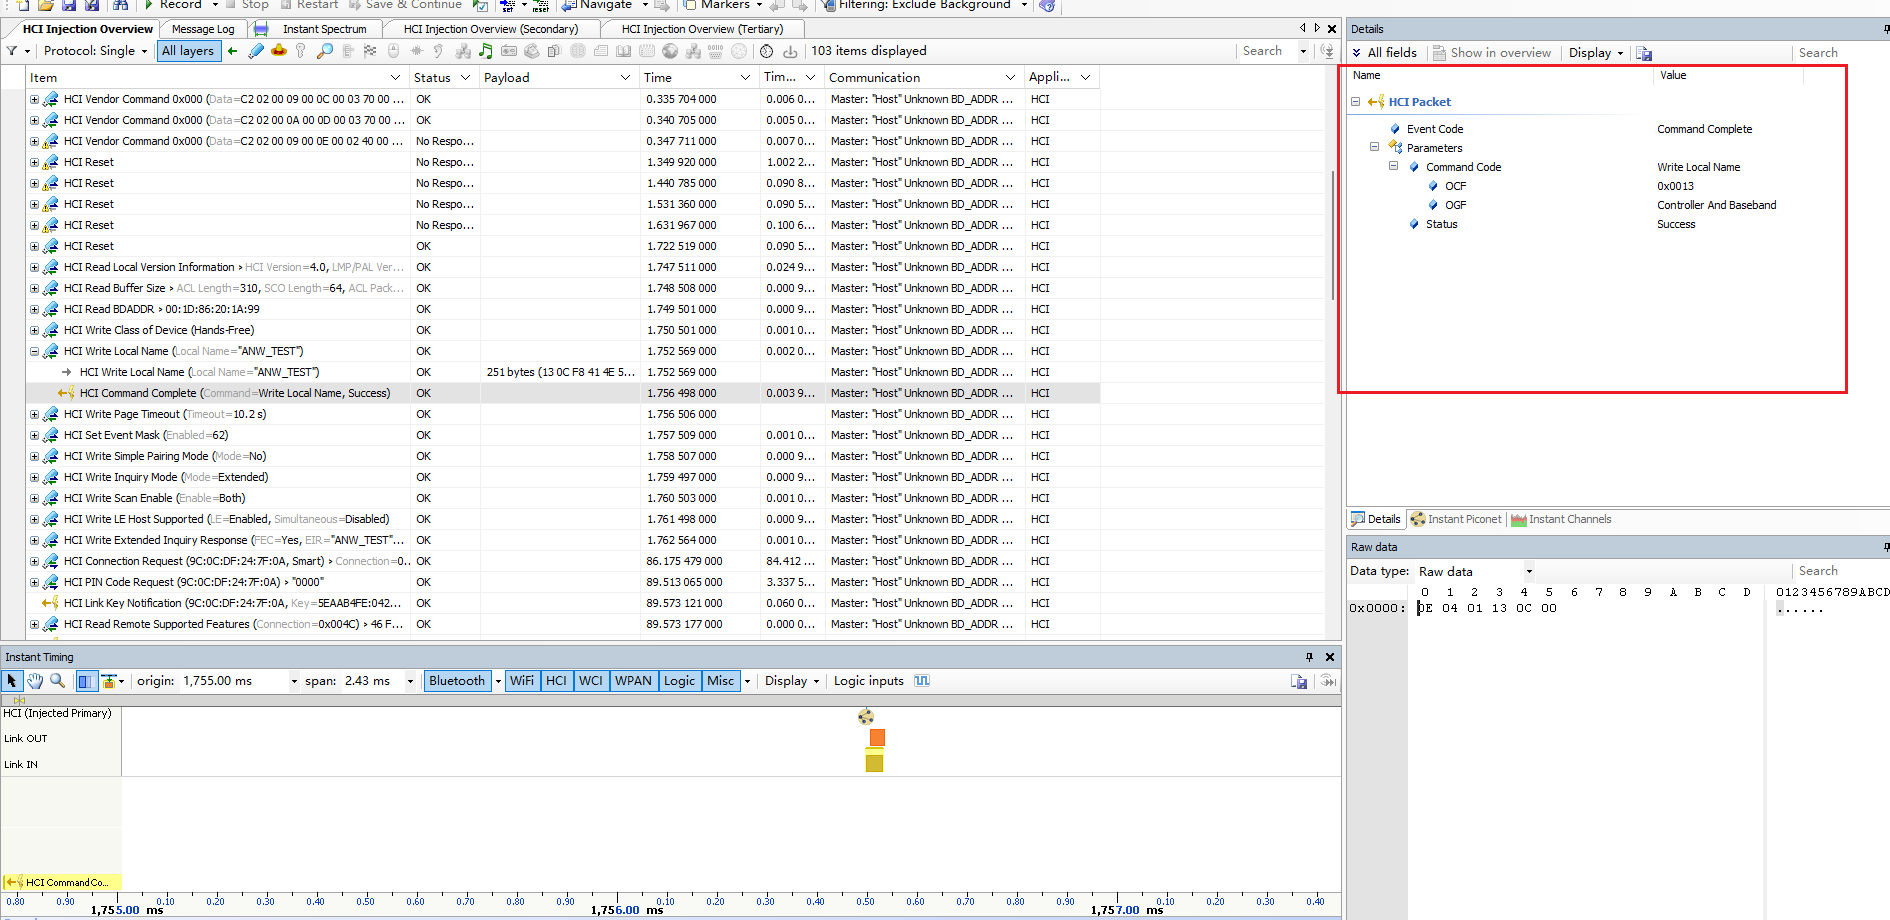Click the blue pencil toolbar icon
This screenshot has width=1890, height=920.
(256, 51)
